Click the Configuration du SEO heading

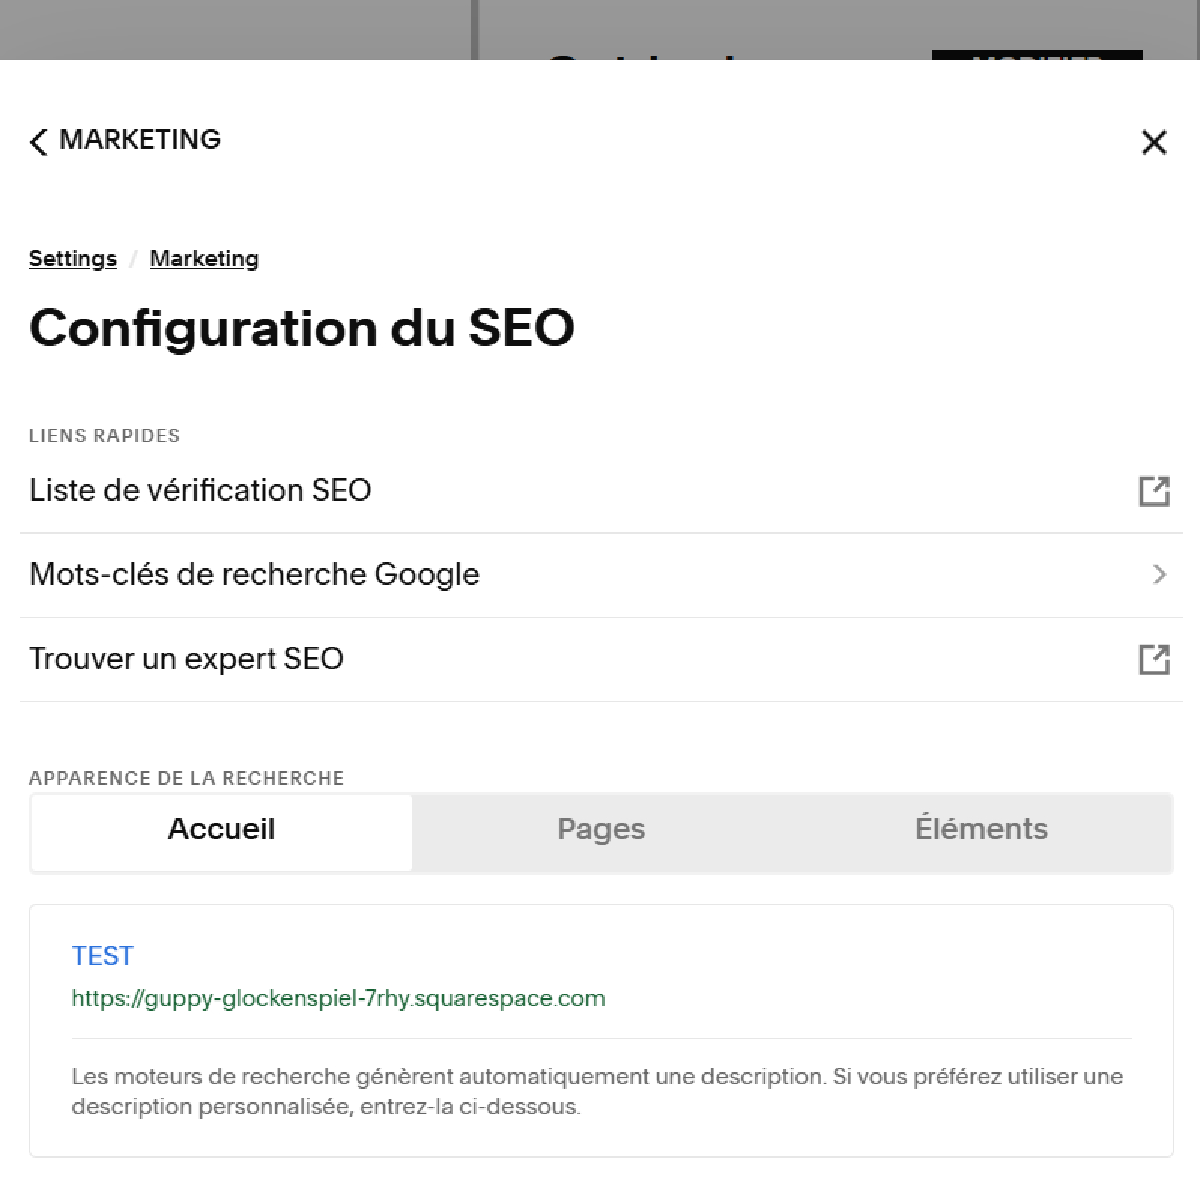[x=302, y=328]
